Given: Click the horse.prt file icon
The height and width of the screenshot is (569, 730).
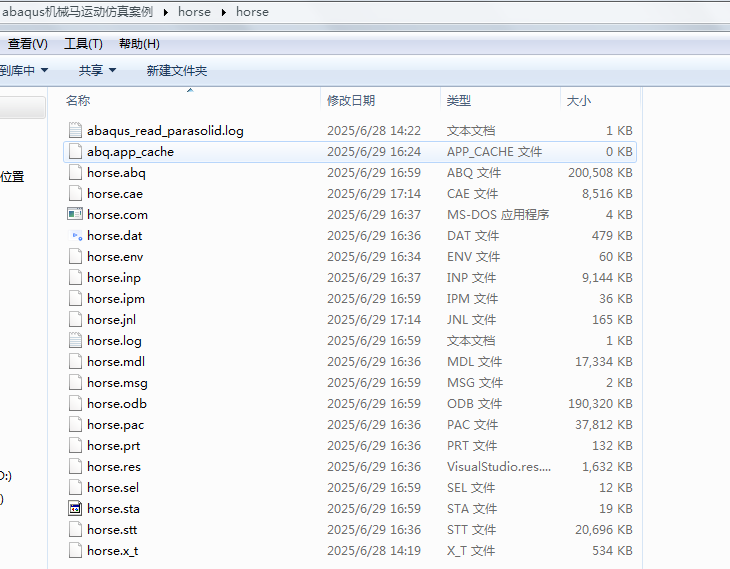Looking at the screenshot, I should coord(75,445).
